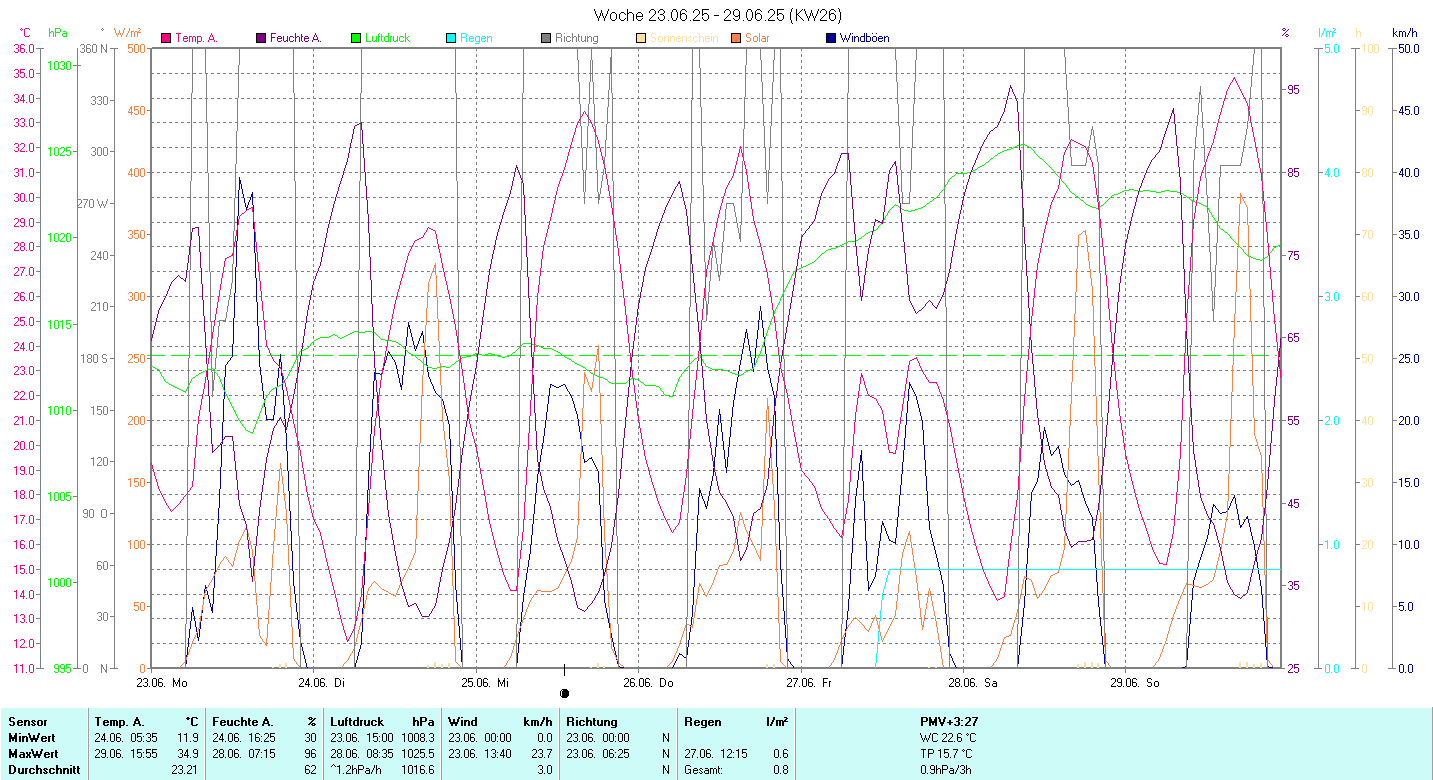The image size is (1433, 780).
Task: Click the dark blue Windböen legend swatch
Action: [831, 38]
